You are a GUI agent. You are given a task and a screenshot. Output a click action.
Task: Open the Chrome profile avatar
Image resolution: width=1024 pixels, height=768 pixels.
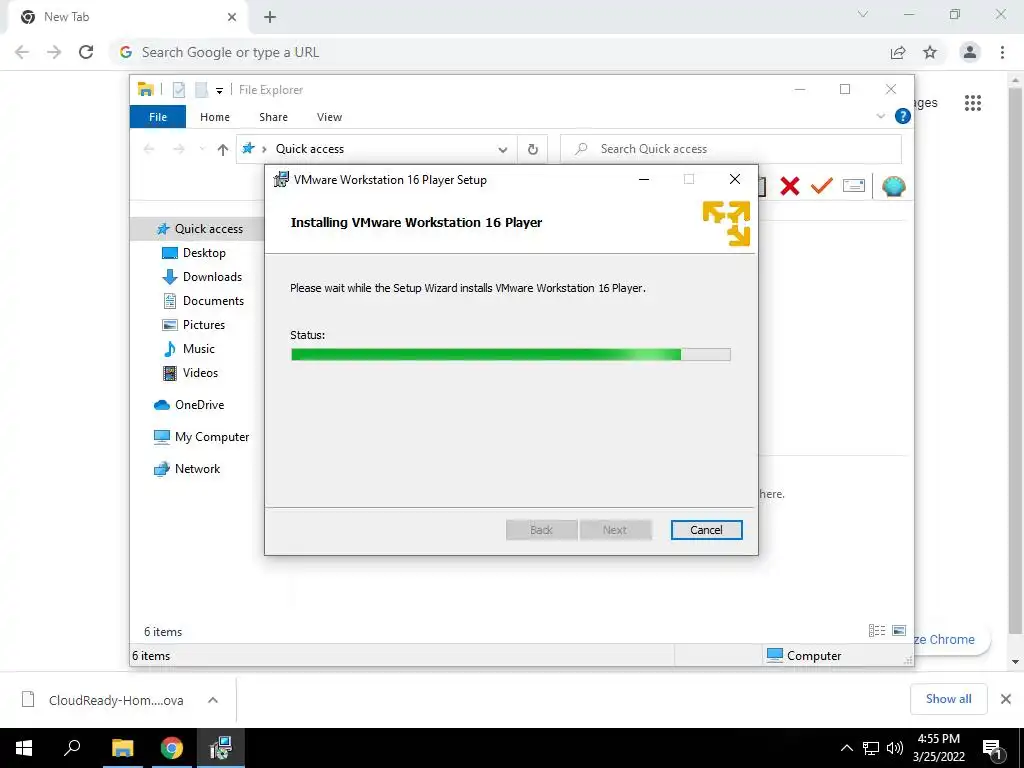click(970, 52)
